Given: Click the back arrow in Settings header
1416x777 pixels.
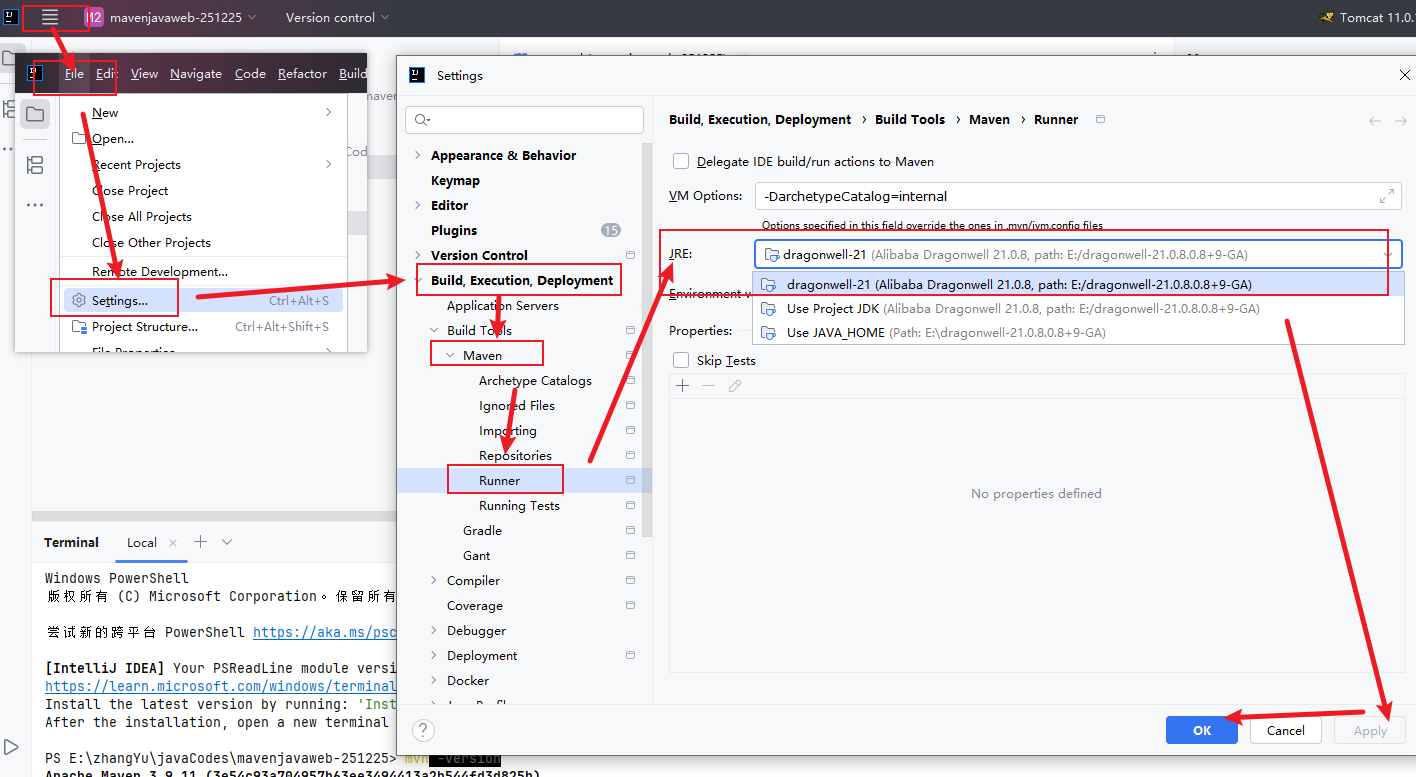Looking at the screenshot, I should click(x=1375, y=121).
